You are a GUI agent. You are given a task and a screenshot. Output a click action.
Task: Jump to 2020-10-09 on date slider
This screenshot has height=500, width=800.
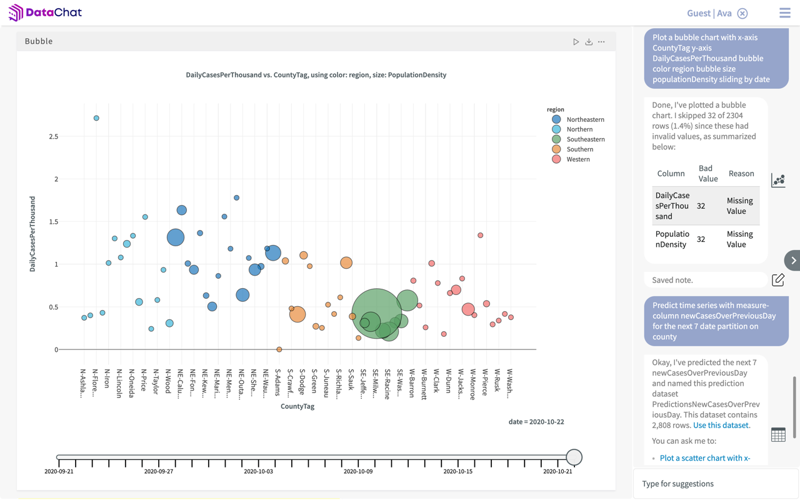pos(358,459)
